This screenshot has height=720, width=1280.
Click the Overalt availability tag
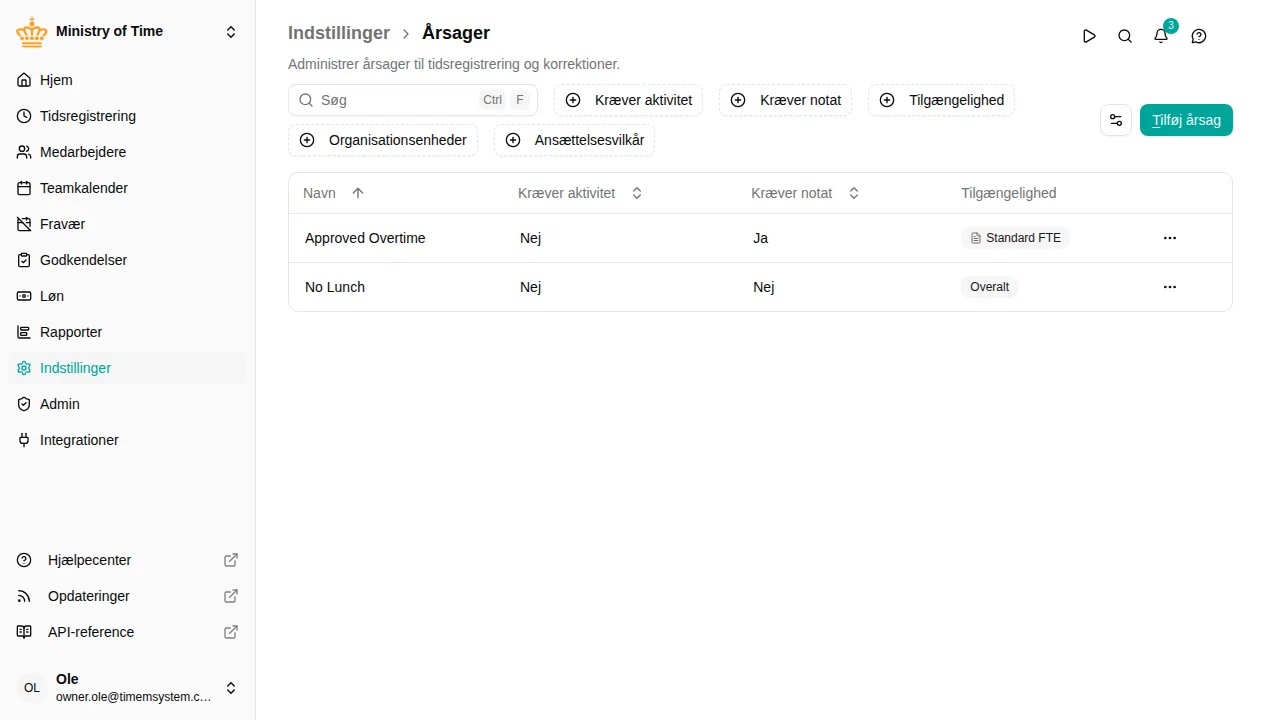[x=989, y=287]
